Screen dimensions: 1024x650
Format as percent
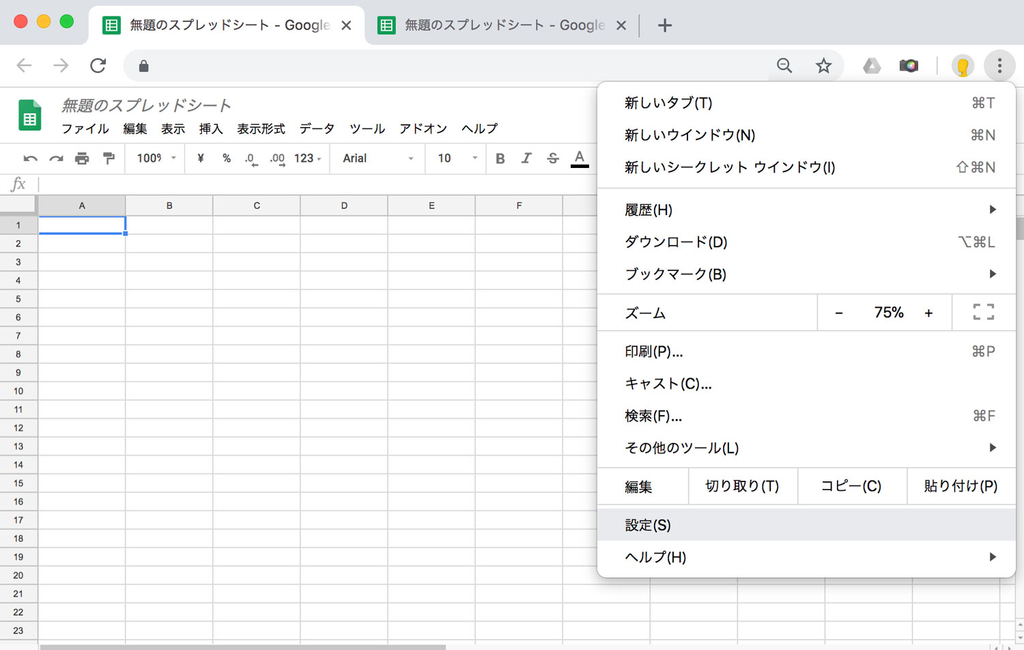click(x=226, y=158)
